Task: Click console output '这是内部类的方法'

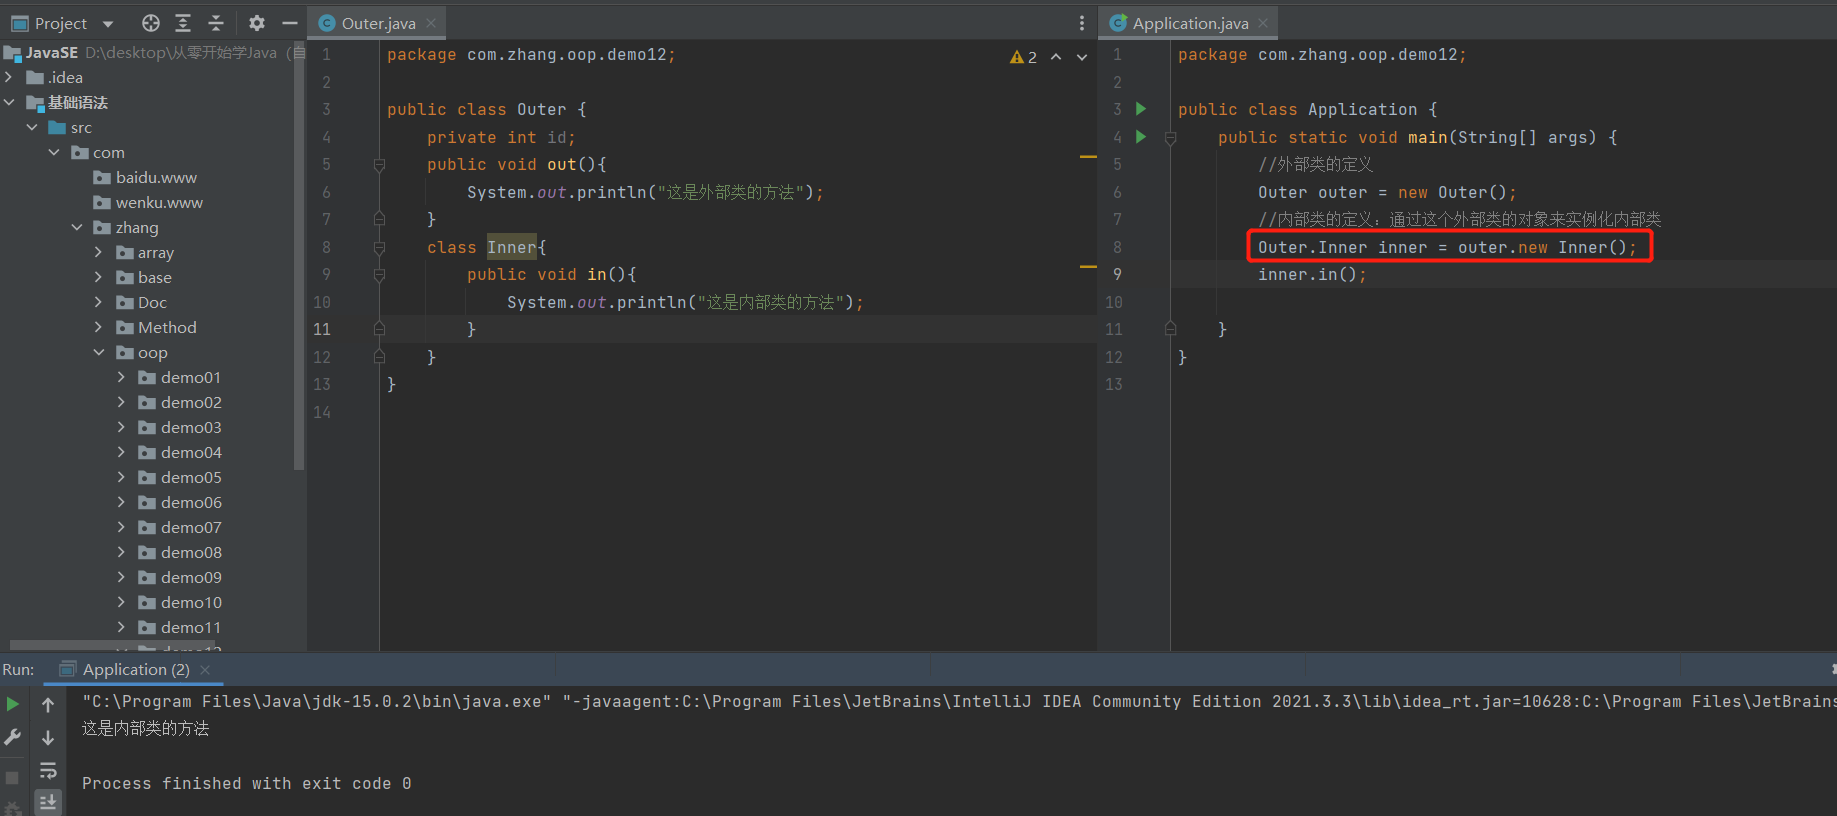Action: pos(146,728)
